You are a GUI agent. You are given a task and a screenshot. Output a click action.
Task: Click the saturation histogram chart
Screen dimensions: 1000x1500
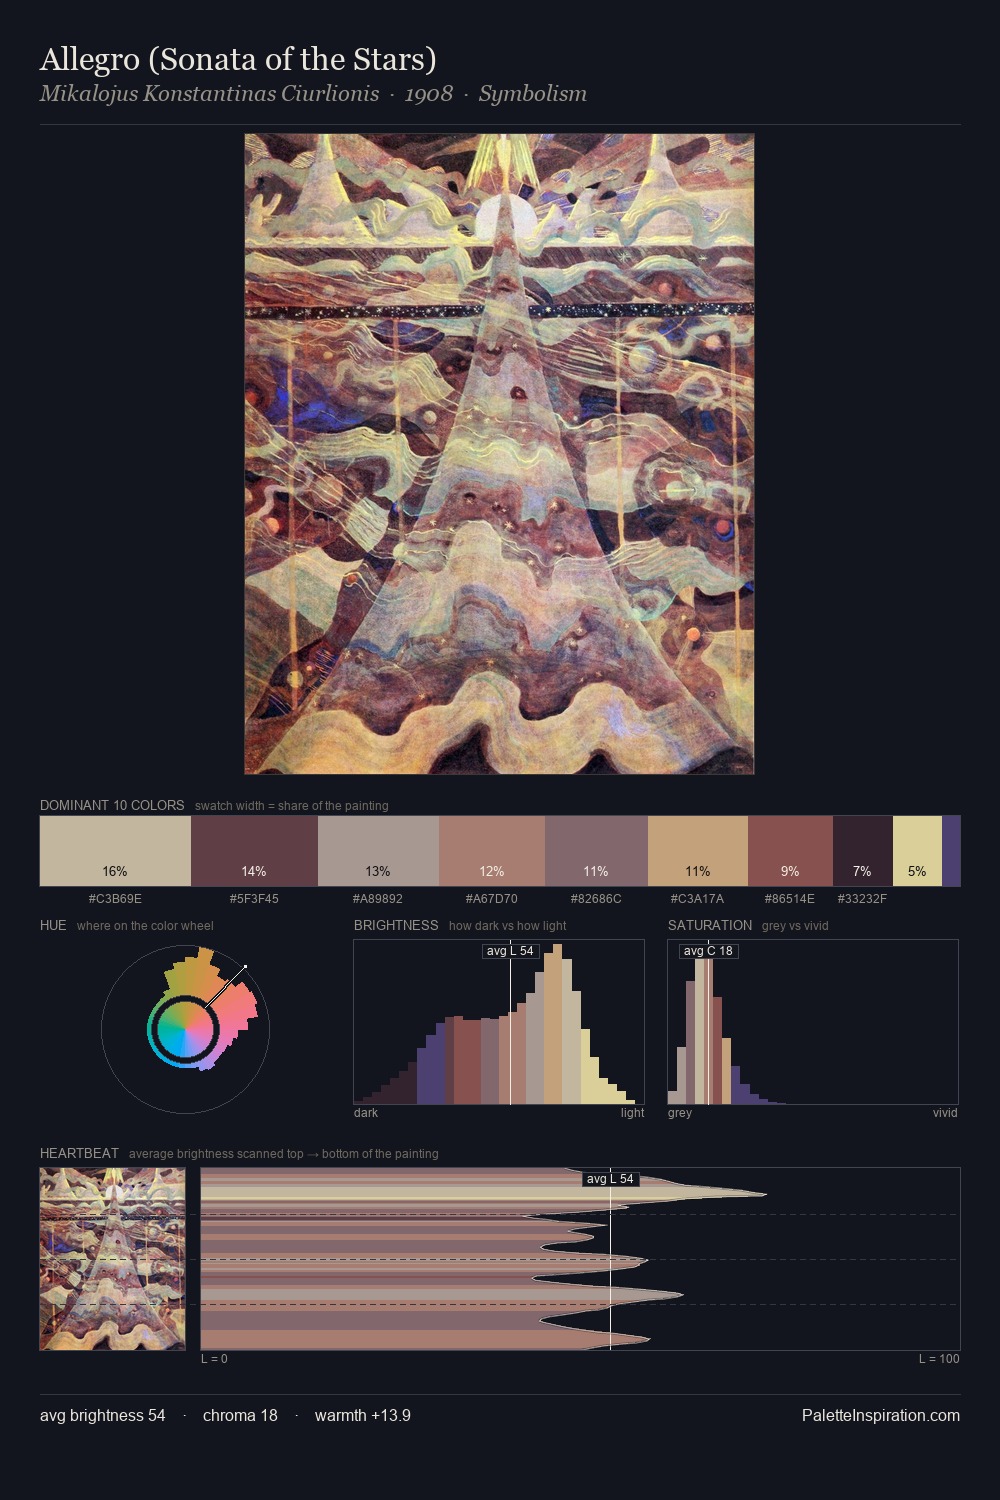[x=813, y=1022]
